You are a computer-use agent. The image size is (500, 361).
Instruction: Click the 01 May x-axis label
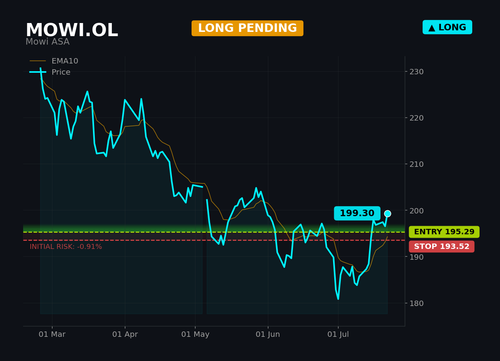point(195,334)
